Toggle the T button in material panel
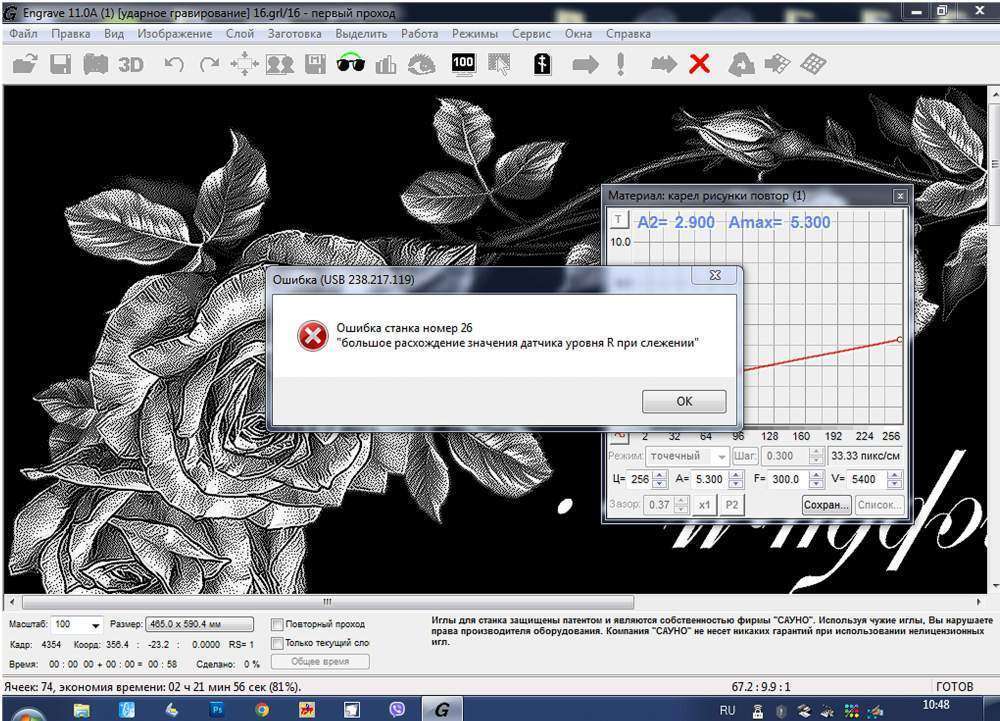The height and width of the screenshot is (721, 1000). [x=619, y=220]
